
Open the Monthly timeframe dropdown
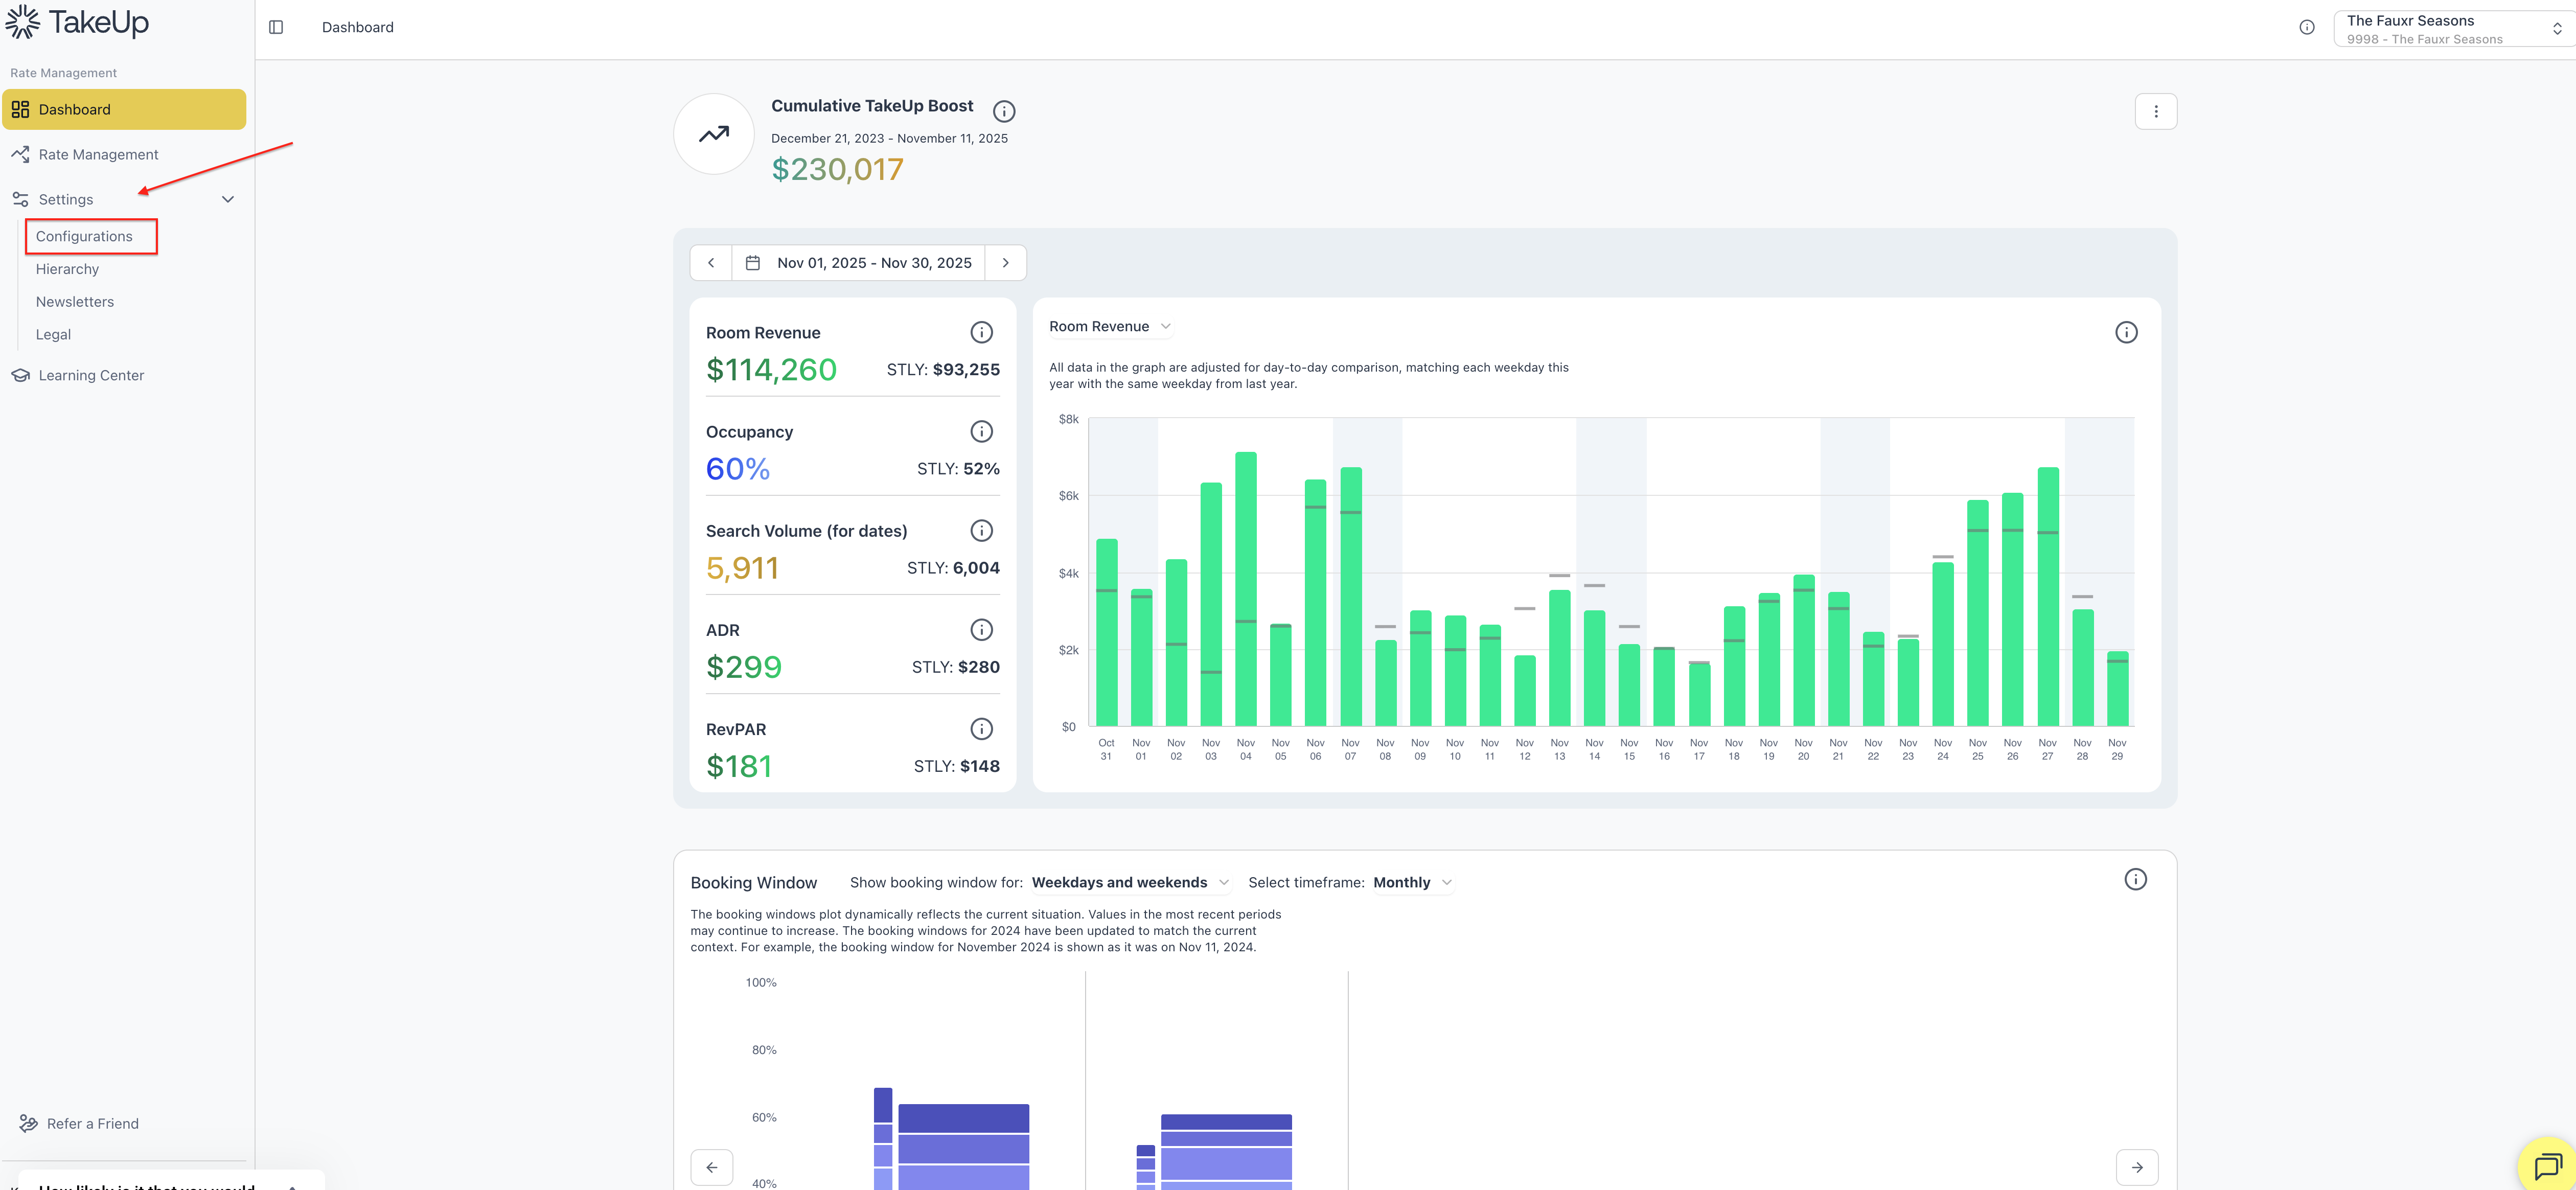coord(1411,883)
